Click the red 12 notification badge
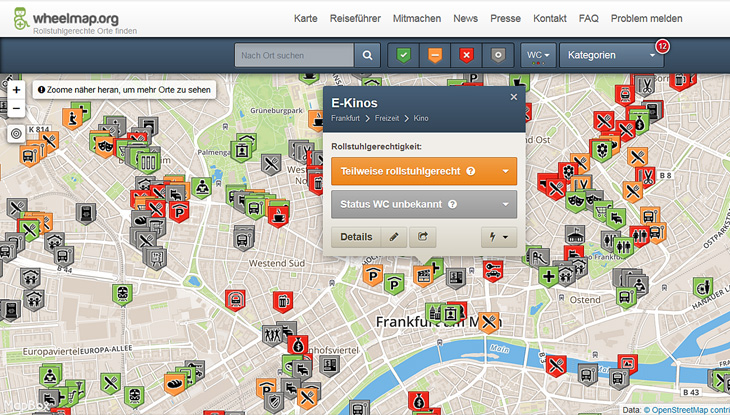Viewport: 730px width, 415px height. (662, 46)
